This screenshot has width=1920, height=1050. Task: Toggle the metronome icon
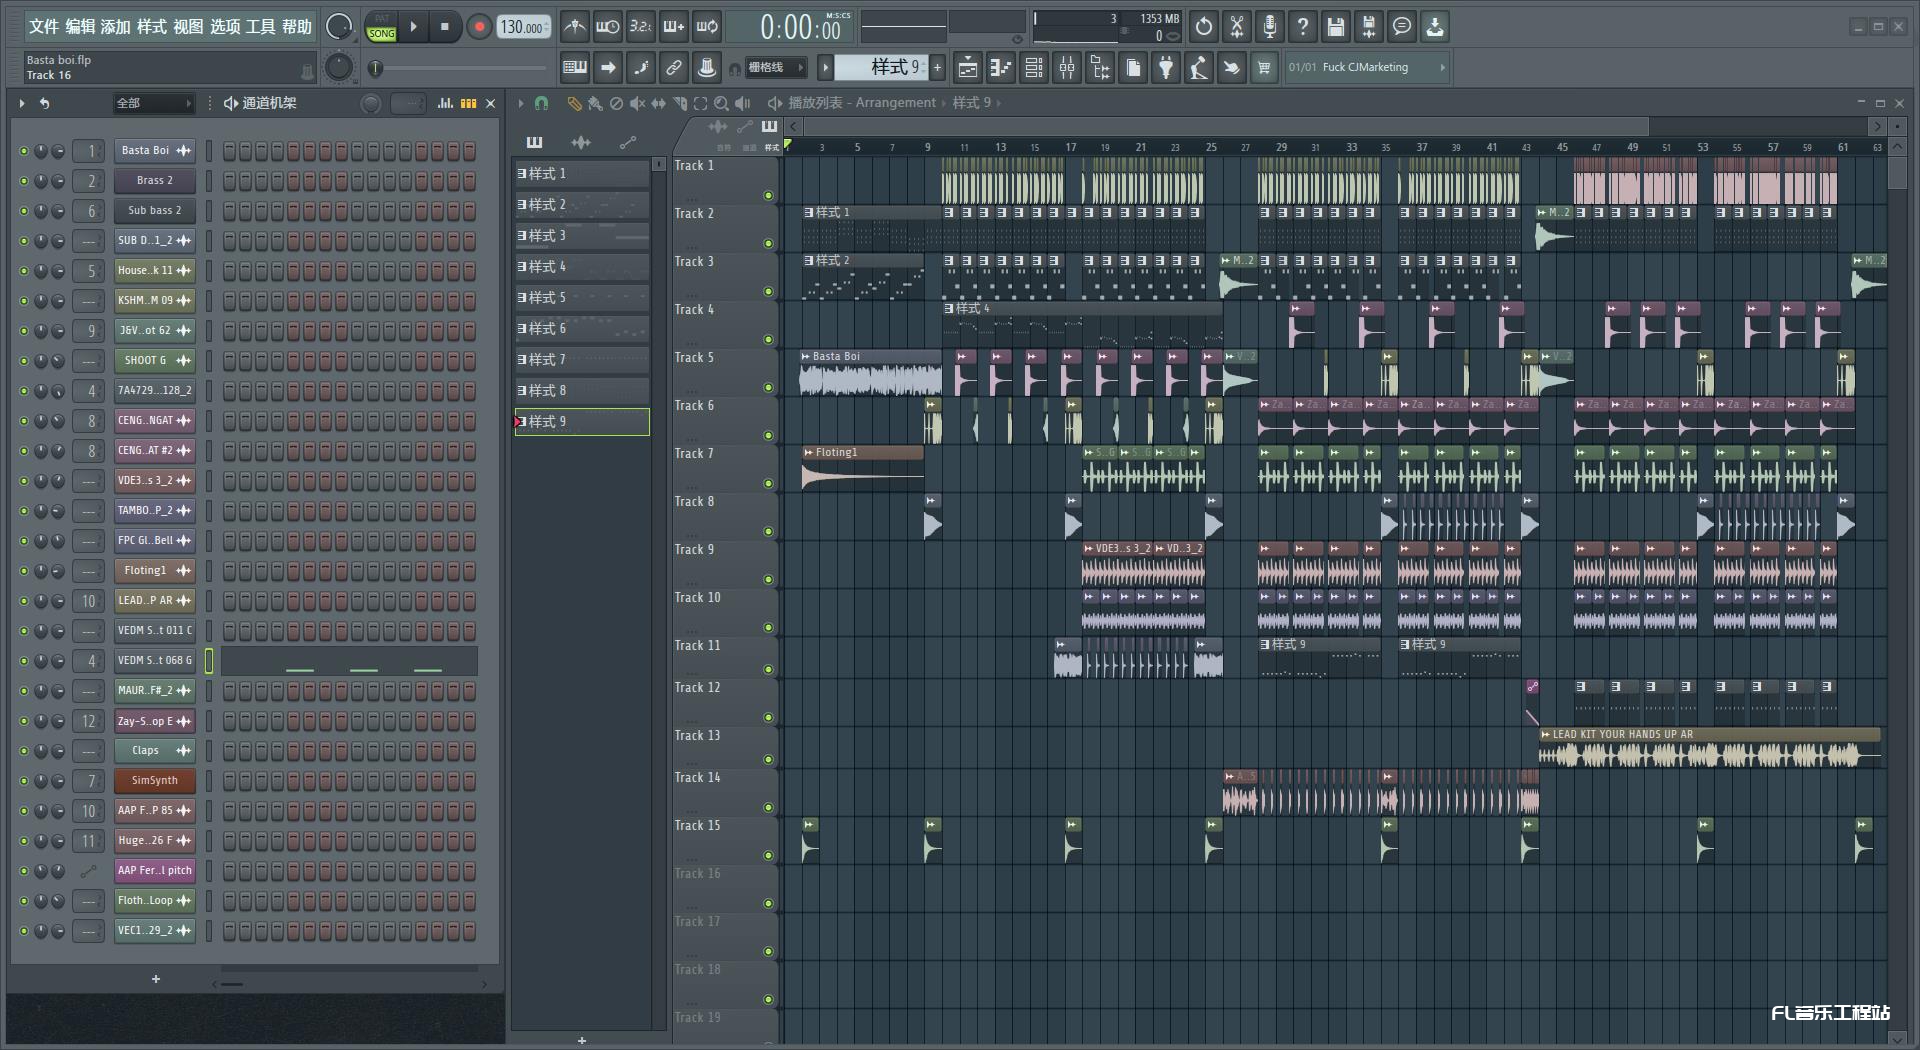(x=575, y=27)
